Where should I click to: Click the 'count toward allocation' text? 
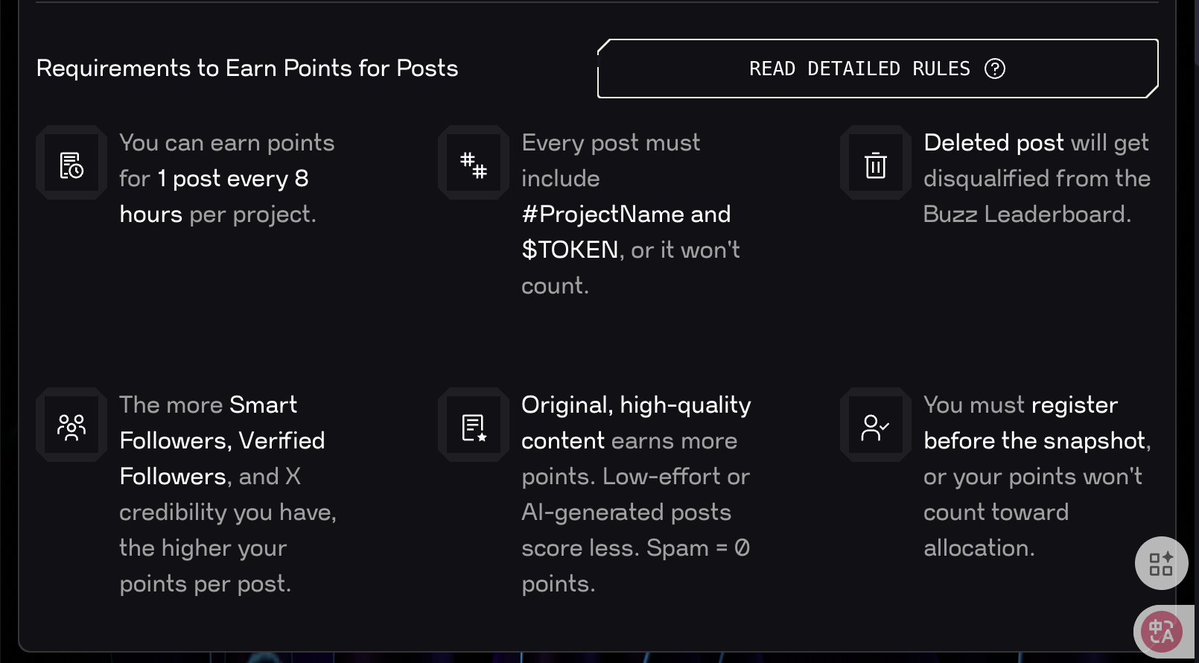click(x=996, y=530)
